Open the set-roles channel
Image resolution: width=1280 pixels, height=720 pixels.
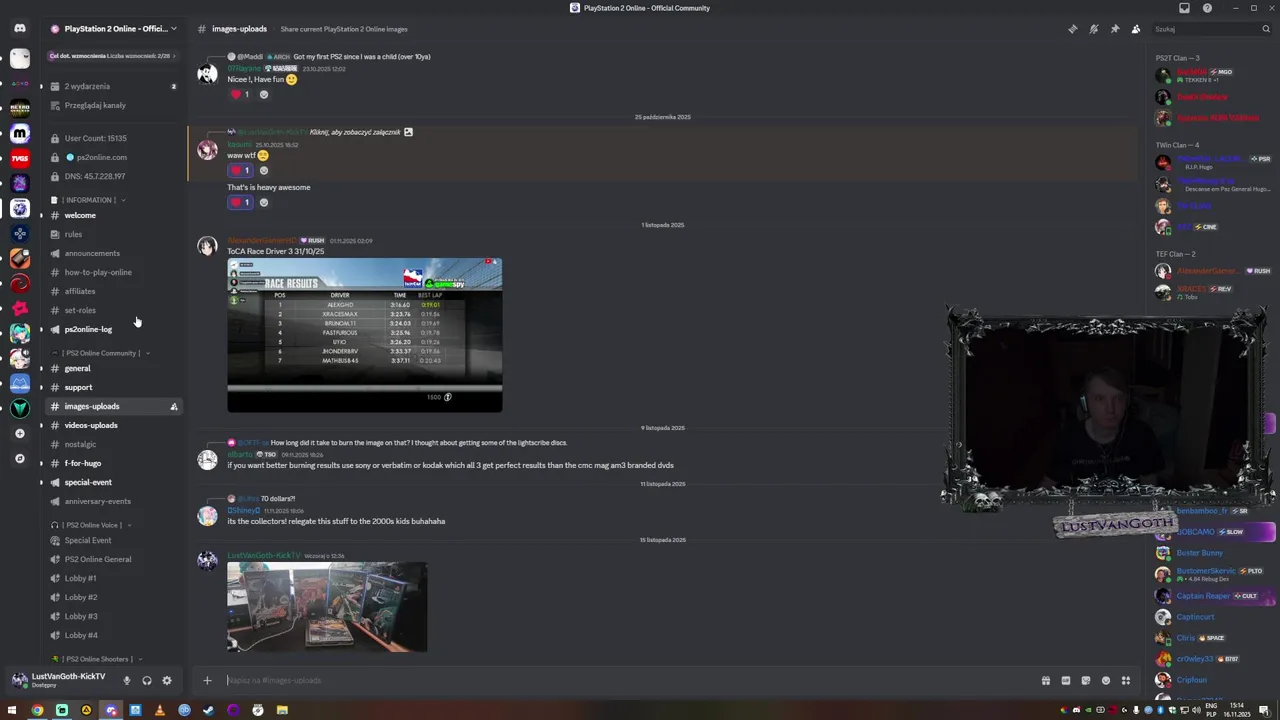pos(112,310)
